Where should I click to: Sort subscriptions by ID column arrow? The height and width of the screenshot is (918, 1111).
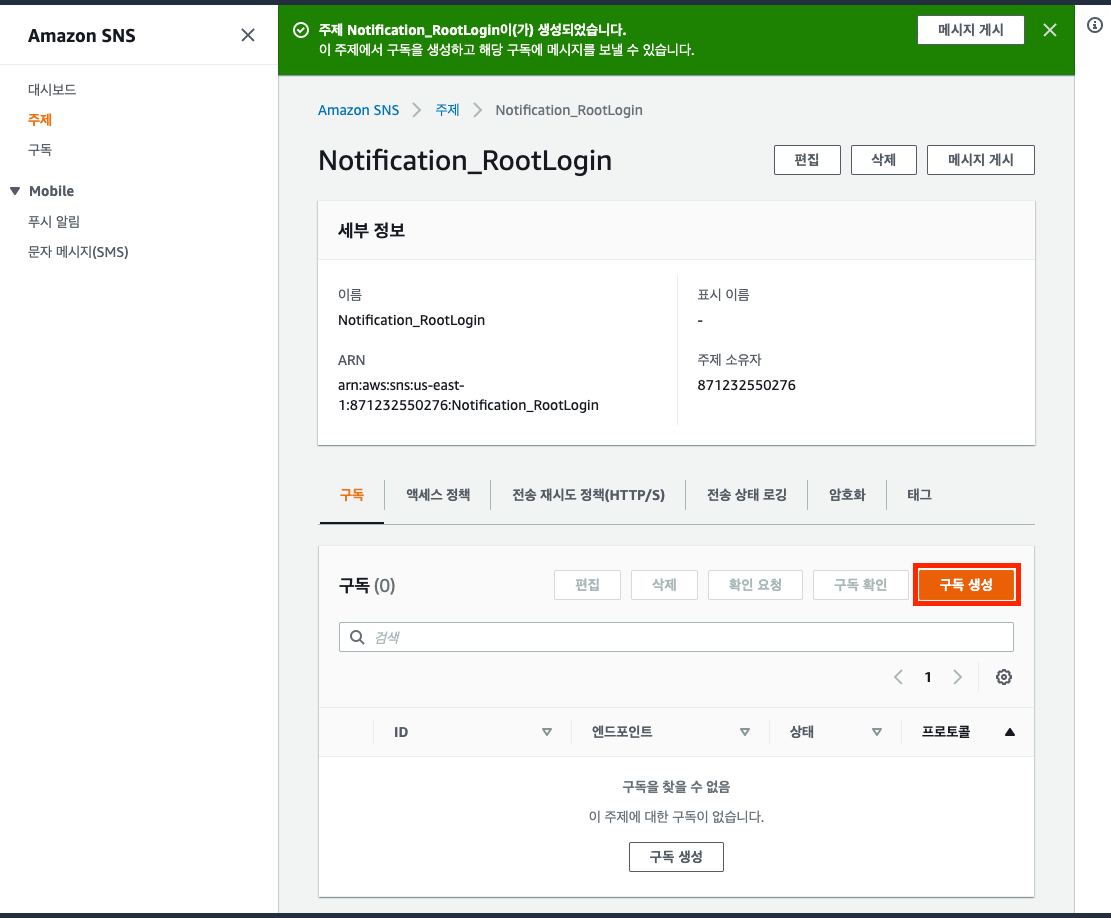[x=546, y=732]
